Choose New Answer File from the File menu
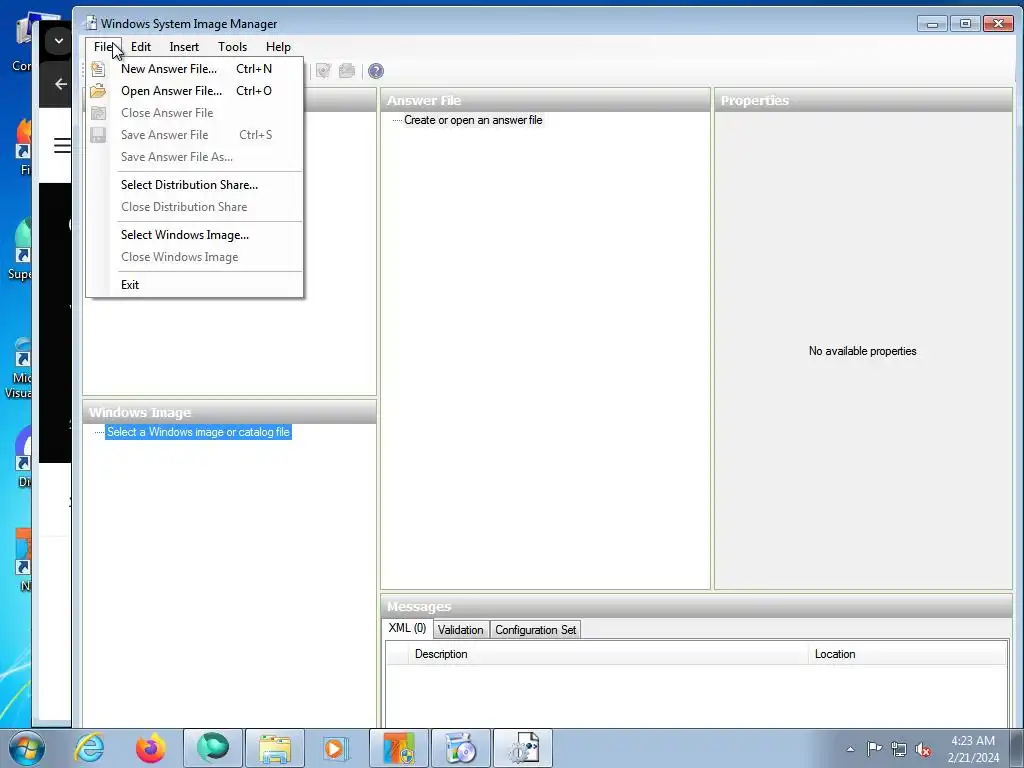The height and width of the screenshot is (768, 1024). [x=195, y=69]
